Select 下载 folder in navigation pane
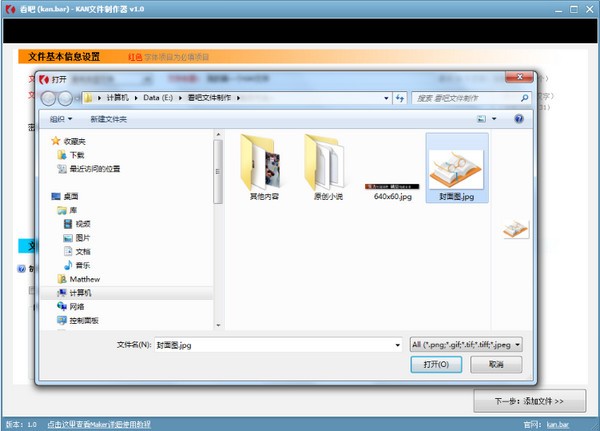The height and width of the screenshot is (431, 600). pos(71,155)
